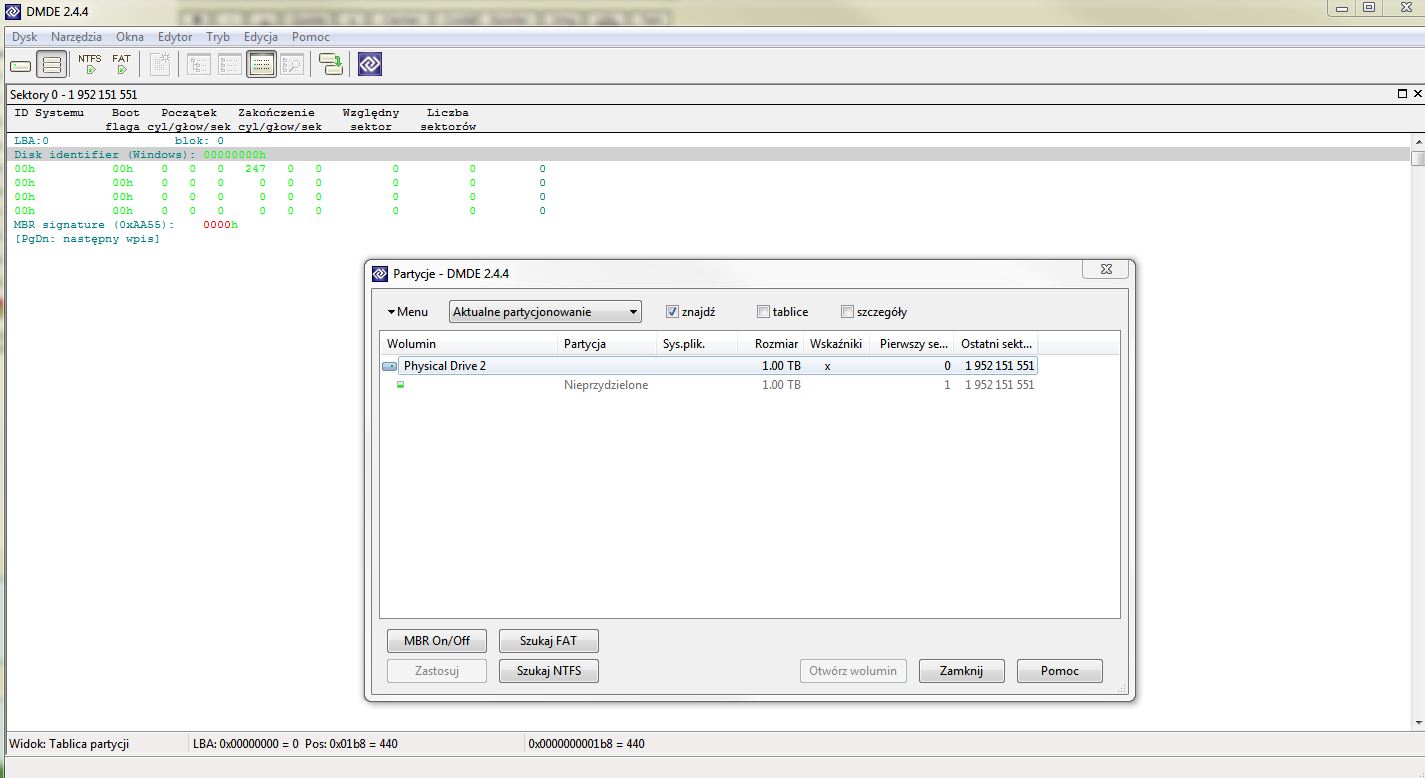Click the [PgDn: następny wpis] text
The height and width of the screenshot is (778, 1425).
87,239
